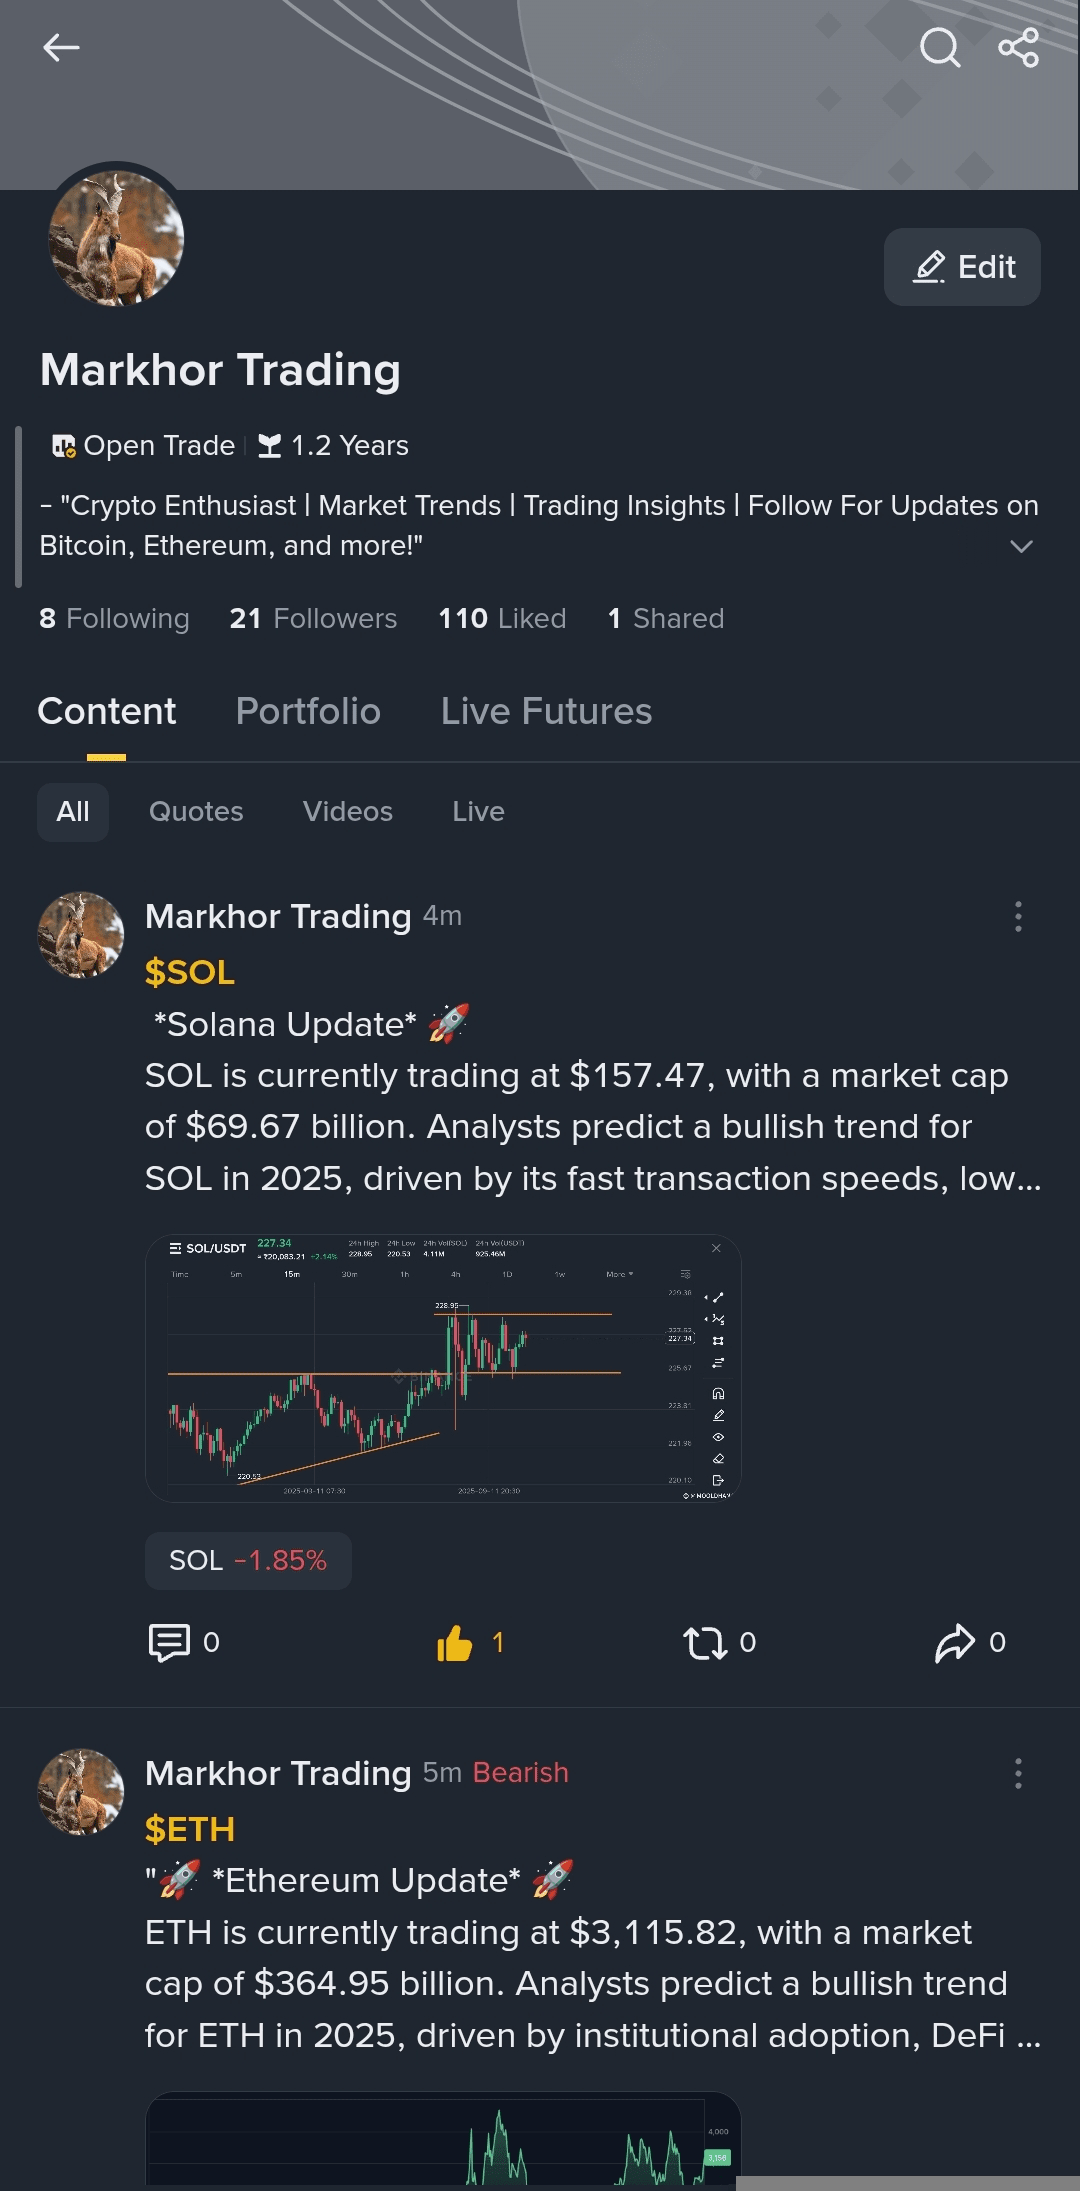Switch to the Live Futures tab

[546, 711]
